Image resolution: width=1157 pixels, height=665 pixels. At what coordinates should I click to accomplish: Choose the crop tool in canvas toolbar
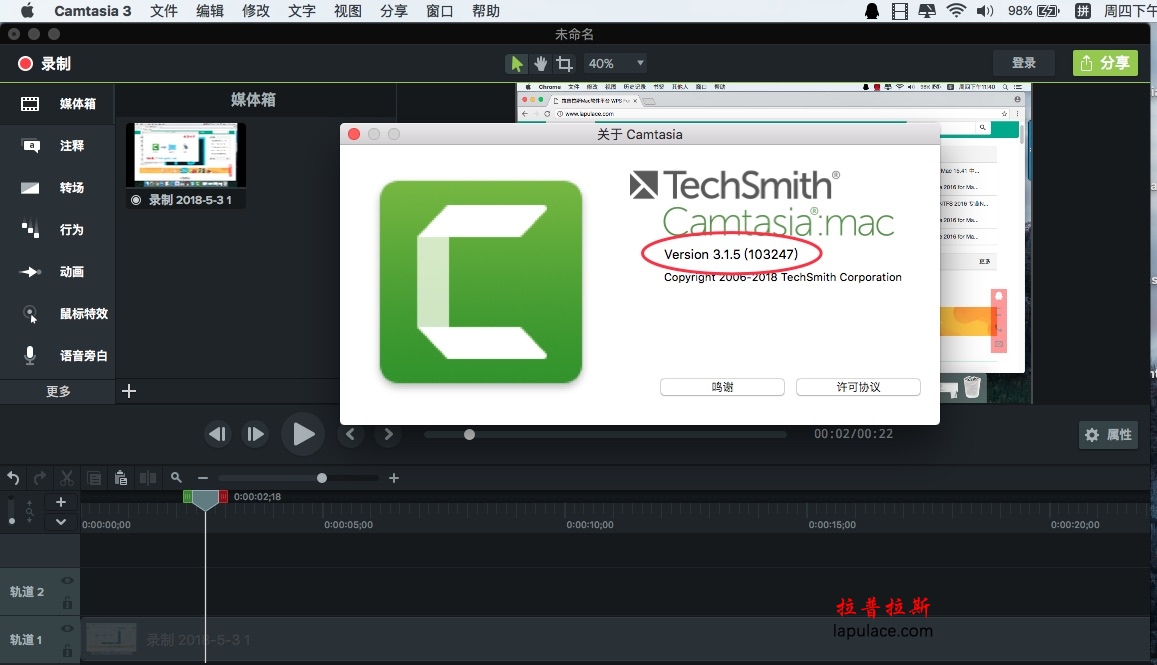tap(564, 64)
